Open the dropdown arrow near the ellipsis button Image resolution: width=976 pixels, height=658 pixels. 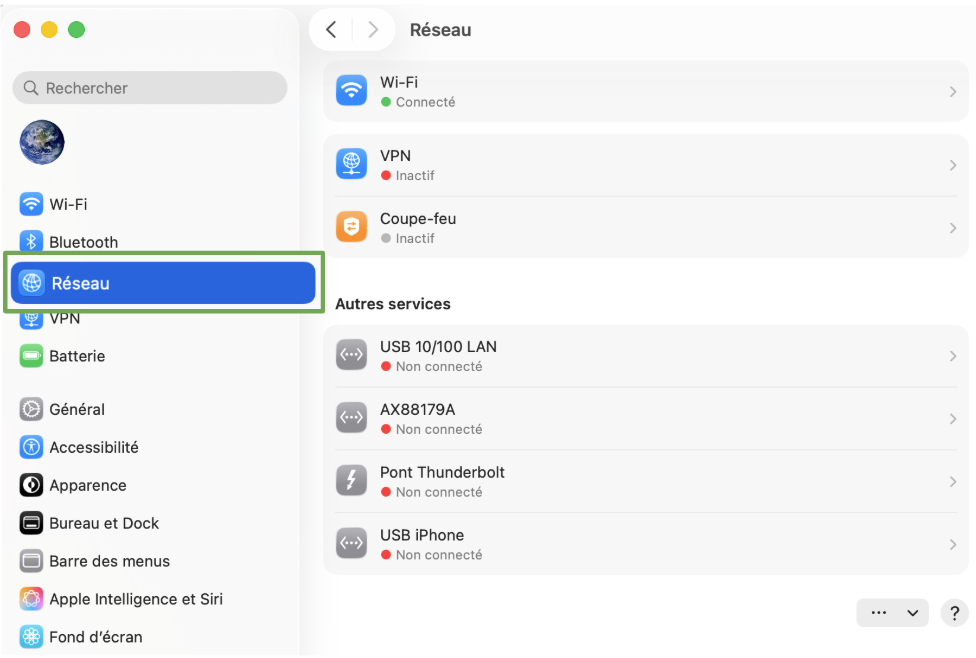coord(911,613)
